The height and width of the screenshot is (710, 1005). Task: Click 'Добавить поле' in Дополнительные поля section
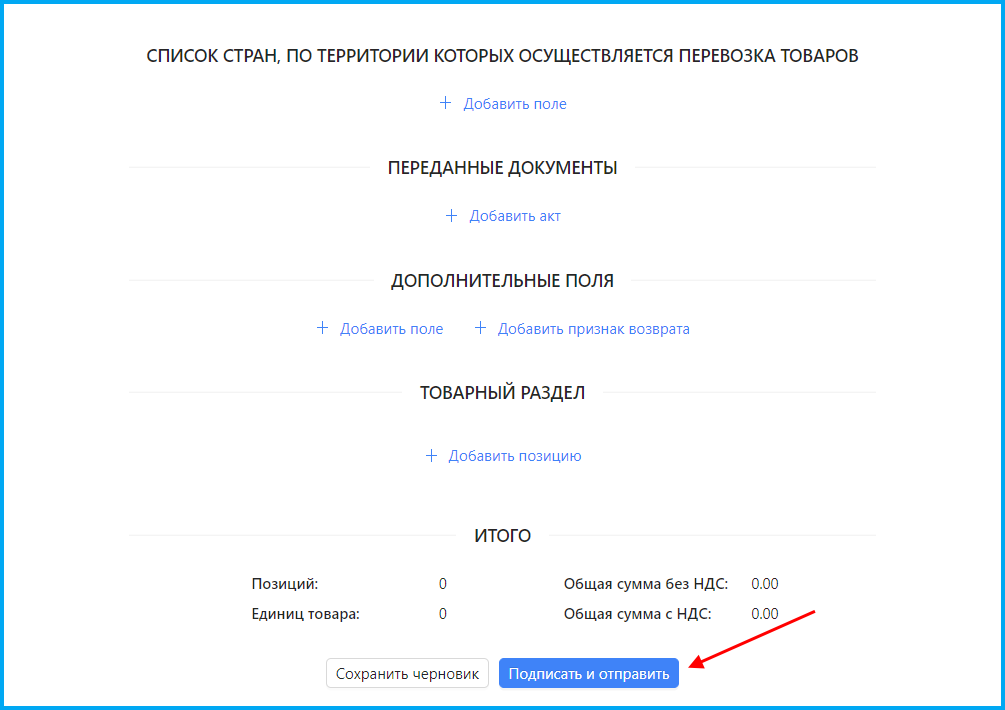380,329
